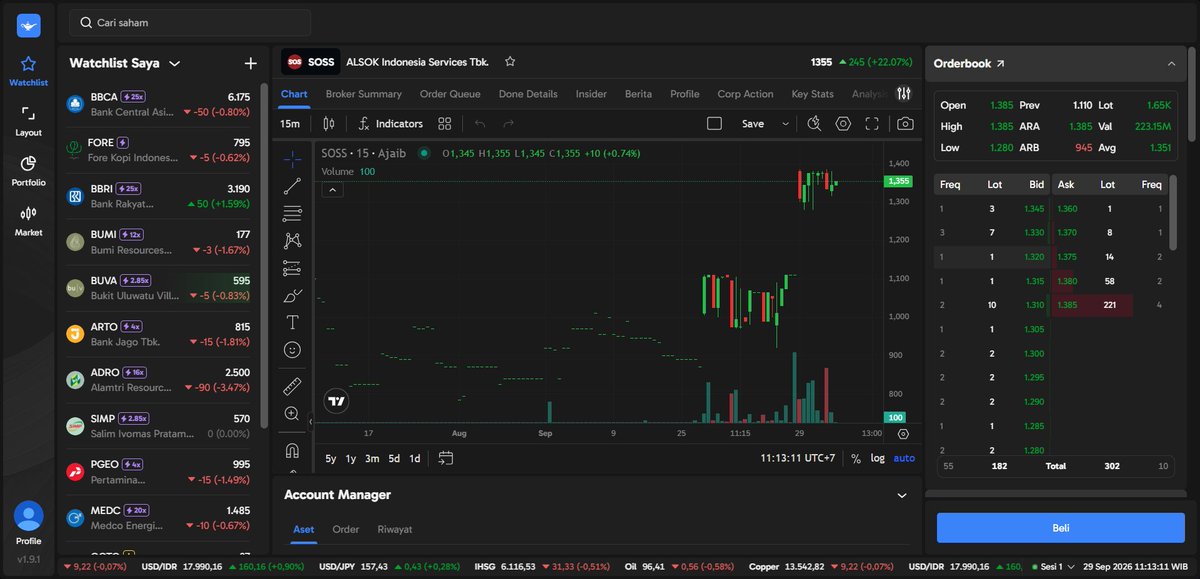The height and width of the screenshot is (579, 1200).
Task: Open the Save dropdown arrow
Action: pos(785,124)
